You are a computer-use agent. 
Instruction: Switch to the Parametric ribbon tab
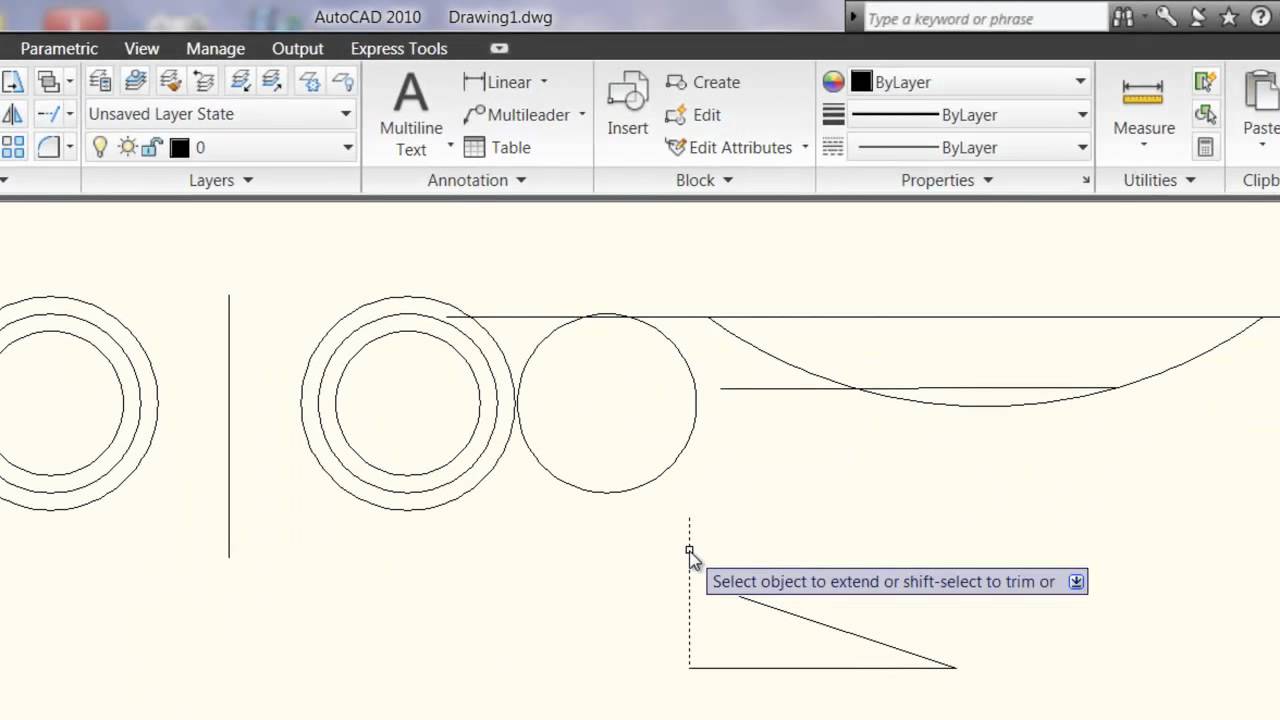click(59, 48)
